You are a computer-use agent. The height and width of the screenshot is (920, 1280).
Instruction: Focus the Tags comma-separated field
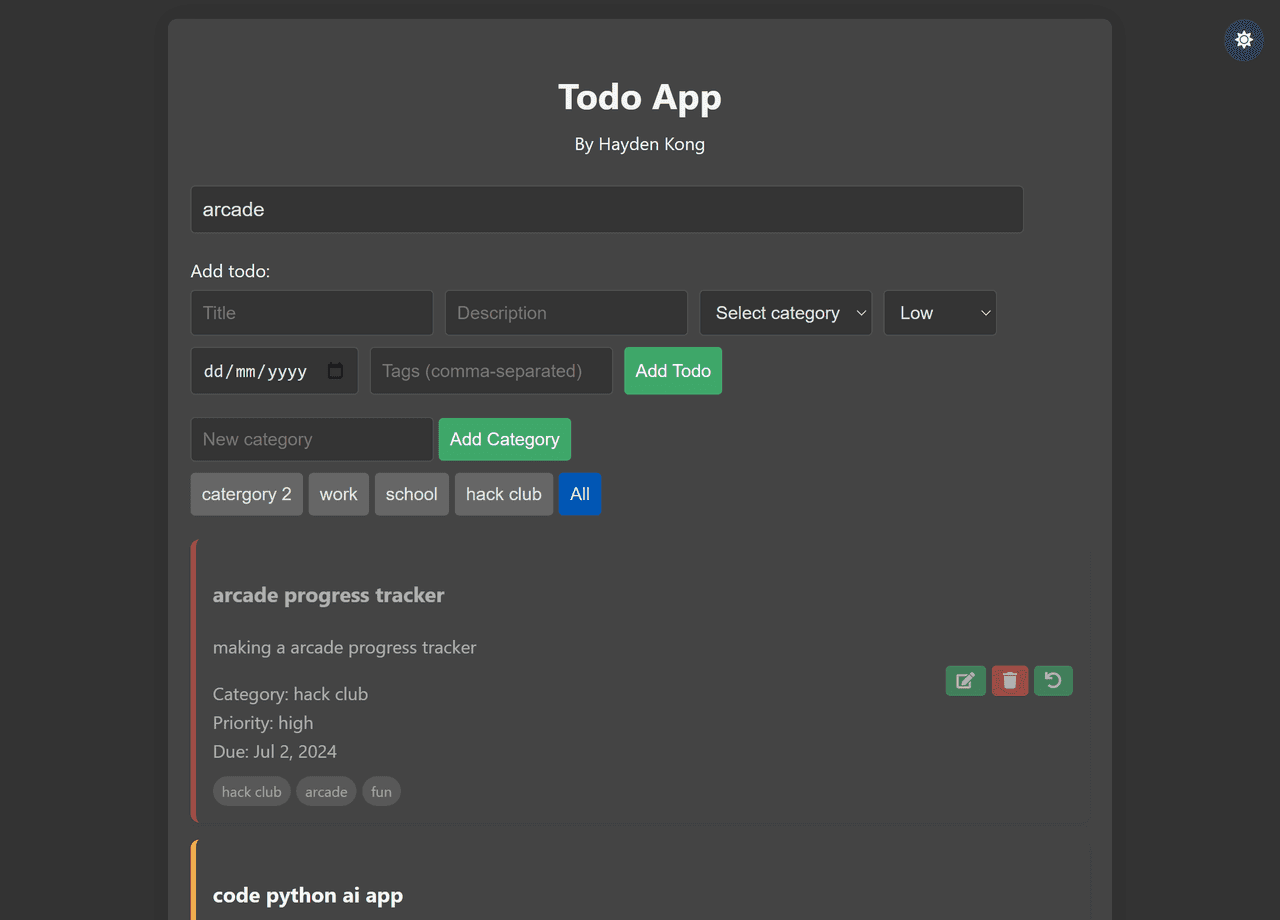(490, 371)
